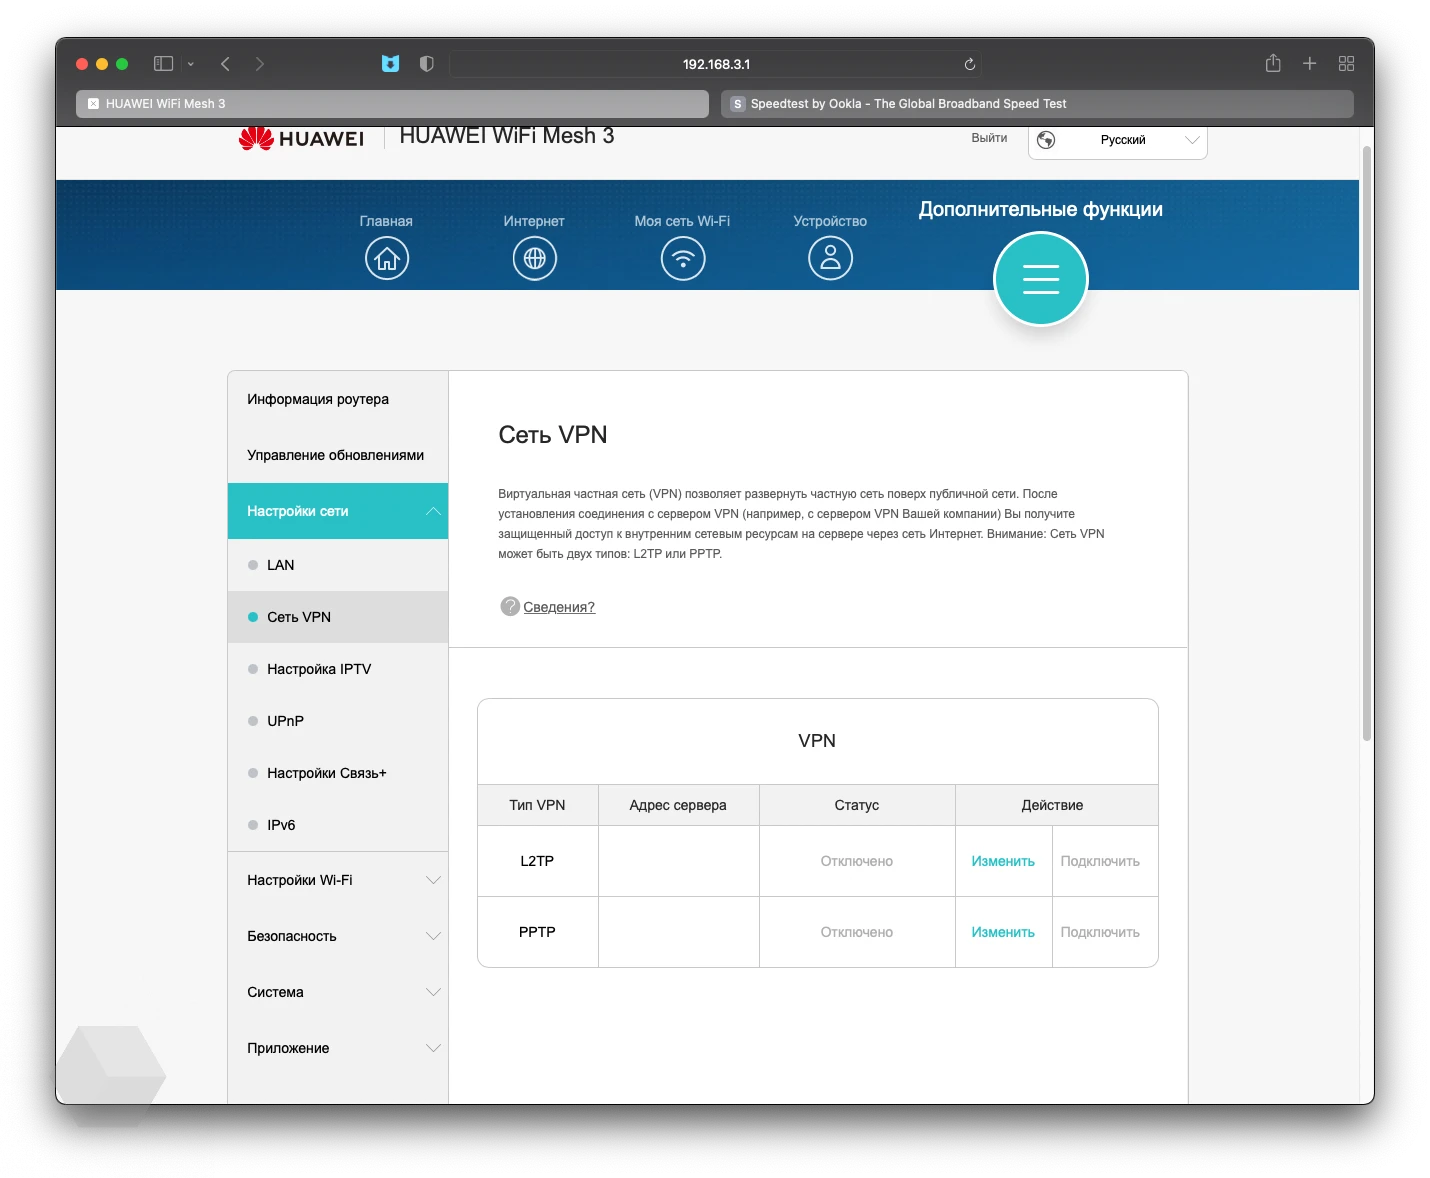This screenshot has width=1430, height=1178.
Task: Click the Дополнительные функции menu circle
Action: [x=1040, y=279]
